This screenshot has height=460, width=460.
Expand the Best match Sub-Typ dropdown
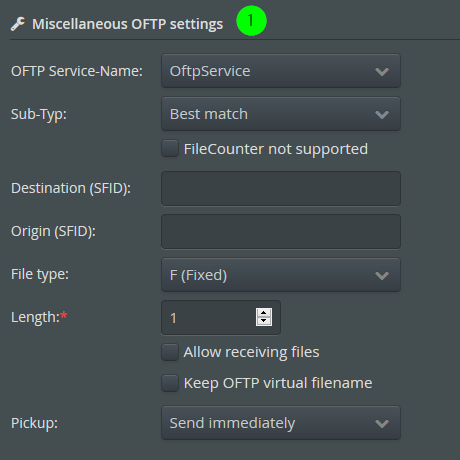281,114
